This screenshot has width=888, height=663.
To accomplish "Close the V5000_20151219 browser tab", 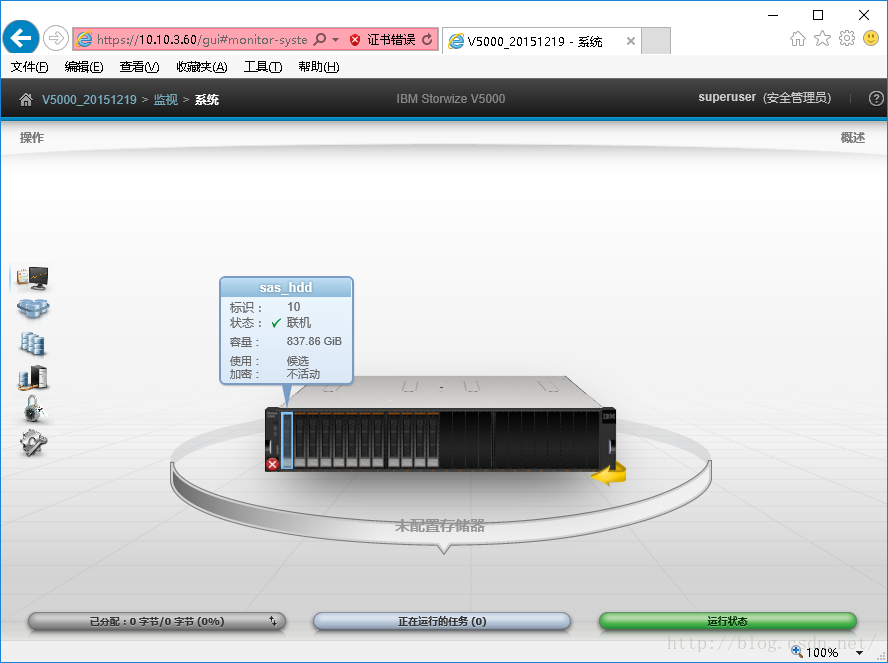I will [x=630, y=41].
